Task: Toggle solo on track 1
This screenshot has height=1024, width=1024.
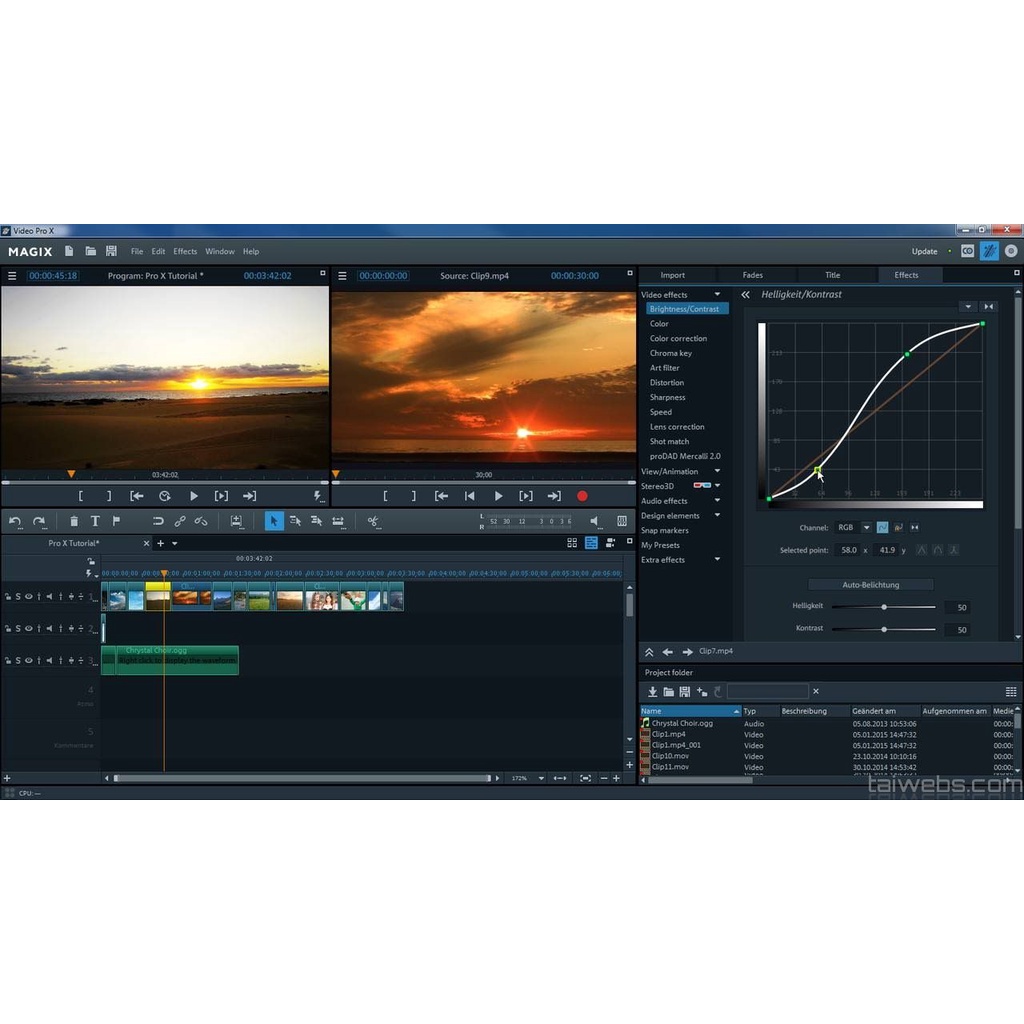Action: tap(18, 597)
